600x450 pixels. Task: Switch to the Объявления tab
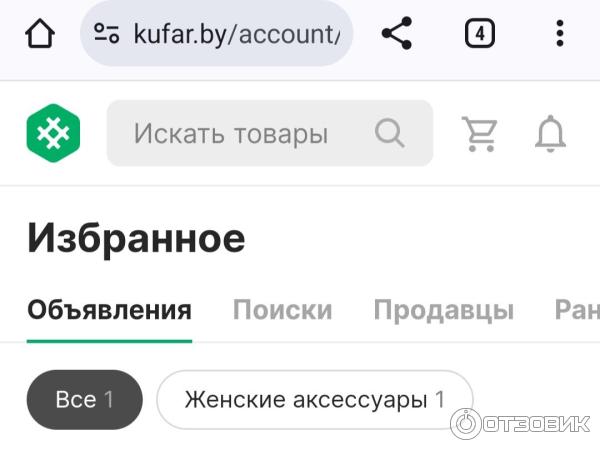(109, 310)
